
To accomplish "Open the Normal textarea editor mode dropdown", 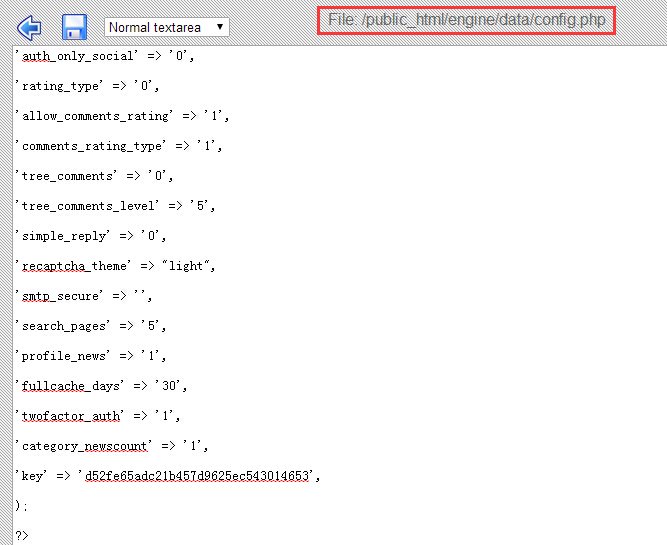I will coord(166,27).
